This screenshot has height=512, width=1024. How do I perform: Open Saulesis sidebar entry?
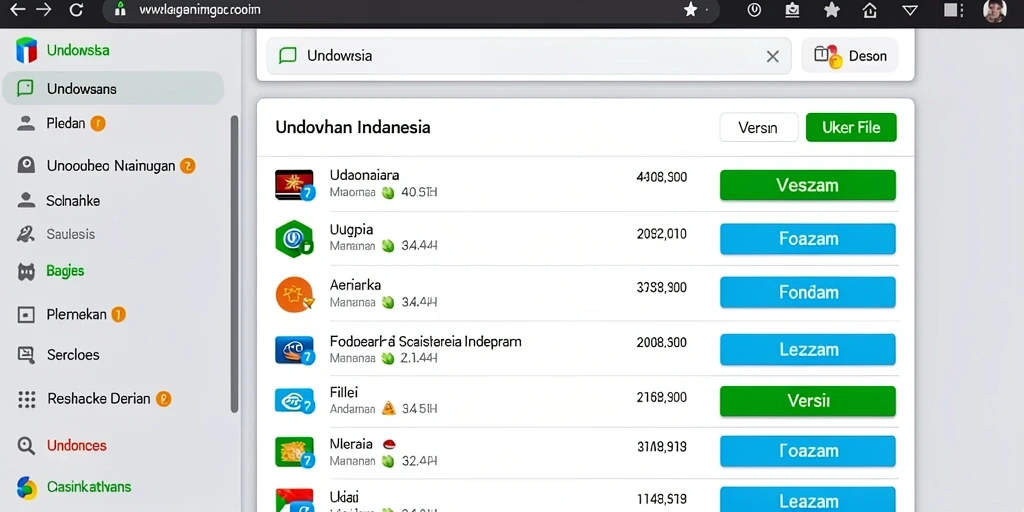pyautogui.click(x=71, y=234)
